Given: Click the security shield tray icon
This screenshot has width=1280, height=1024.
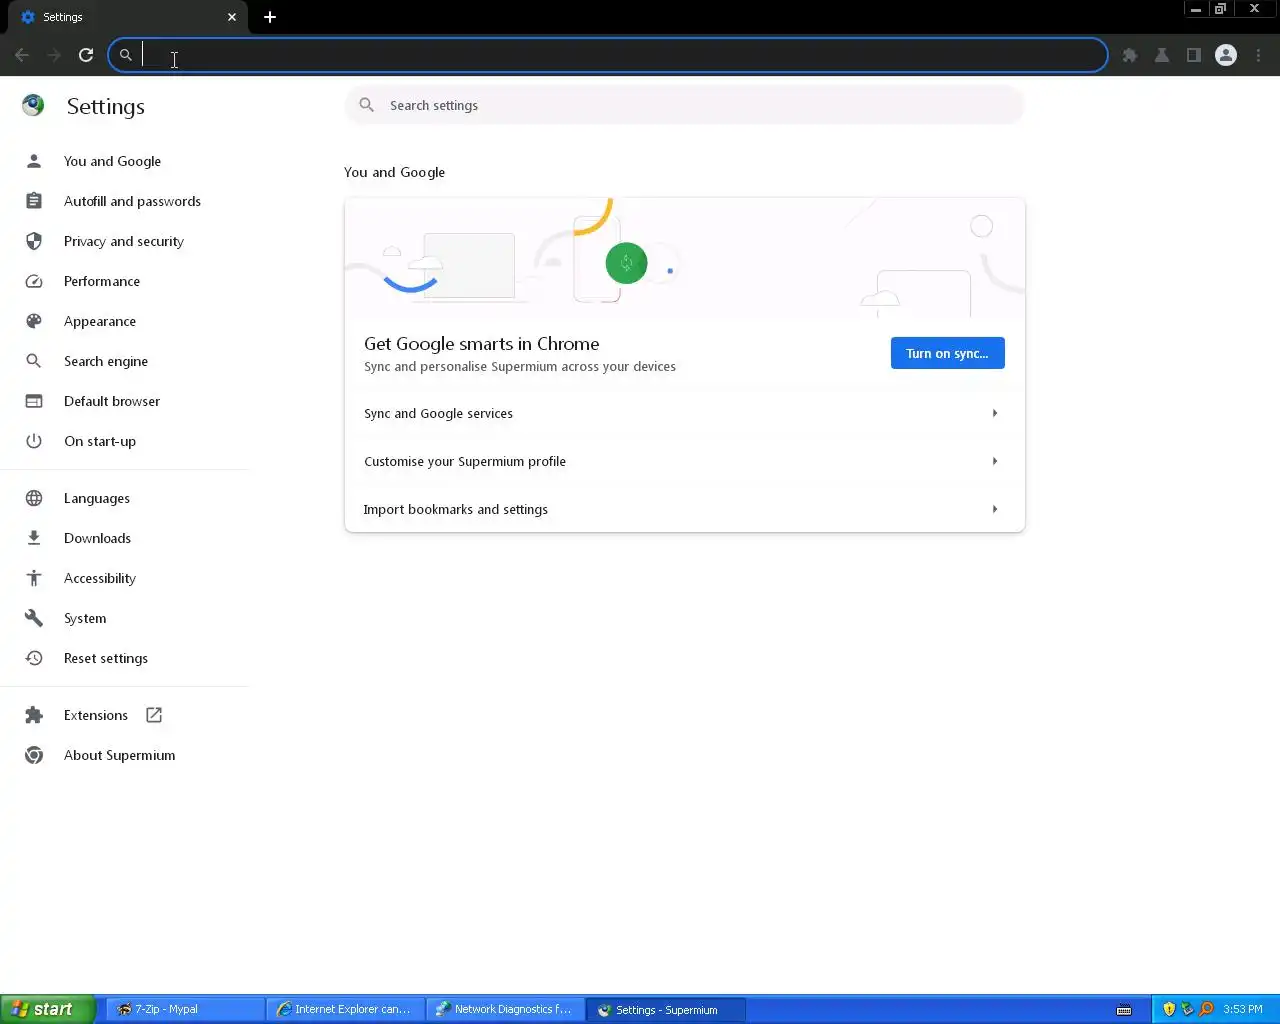Looking at the screenshot, I should click(1169, 1009).
